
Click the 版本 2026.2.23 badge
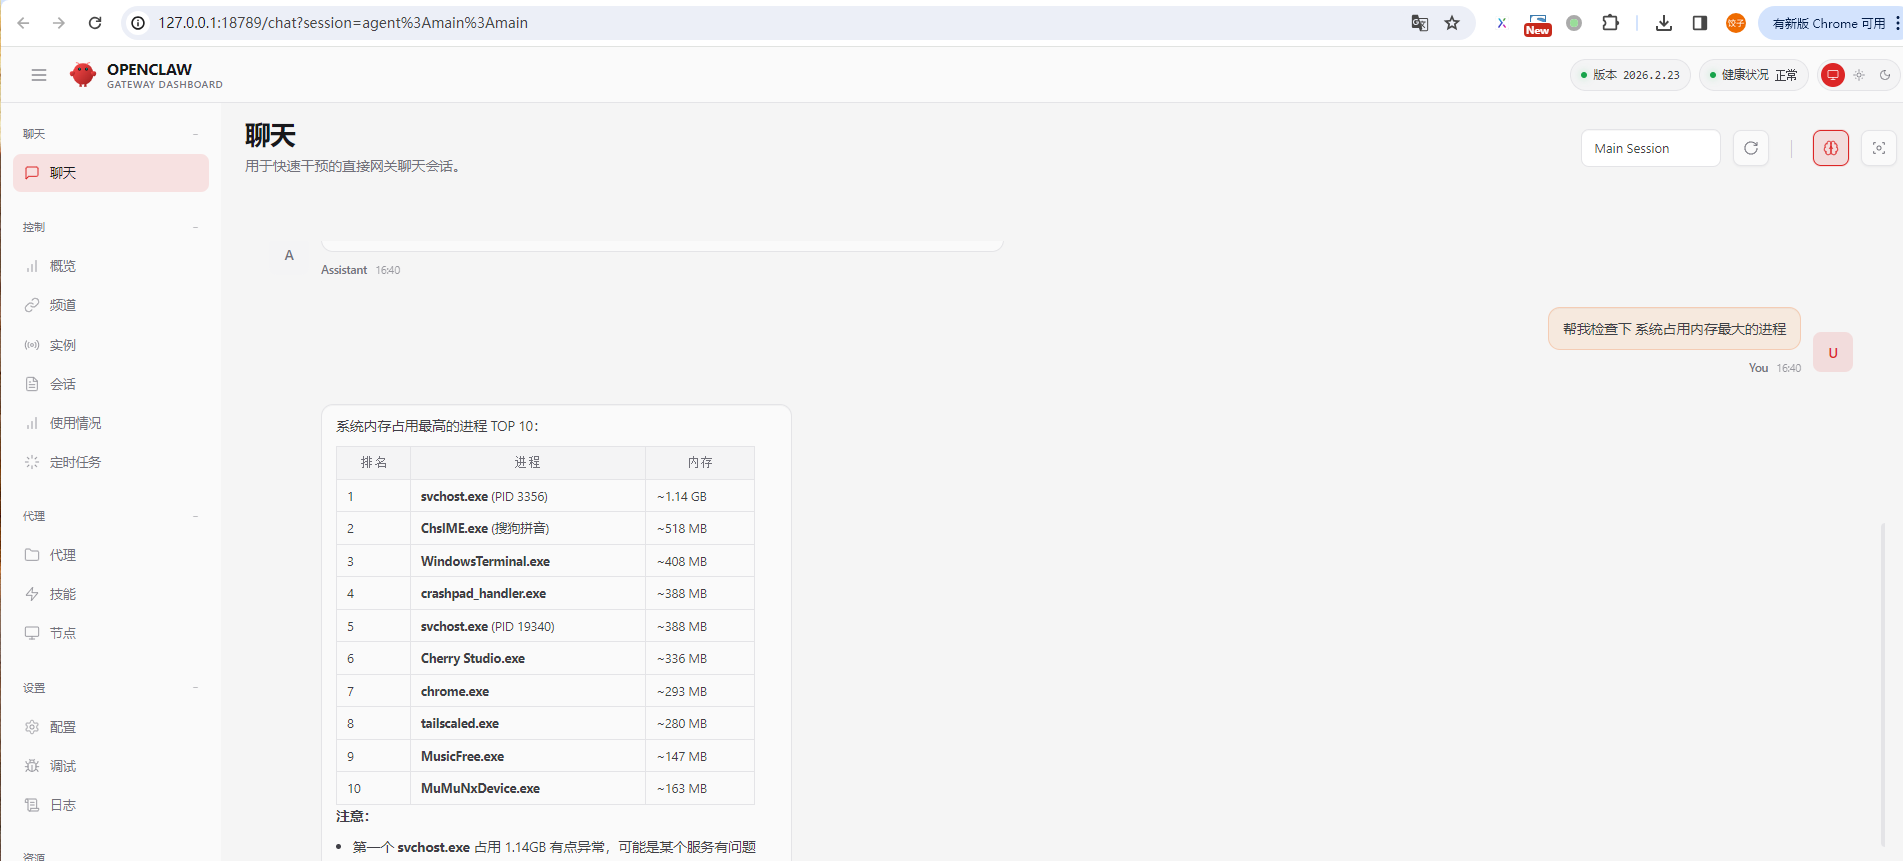tap(1630, 75)
